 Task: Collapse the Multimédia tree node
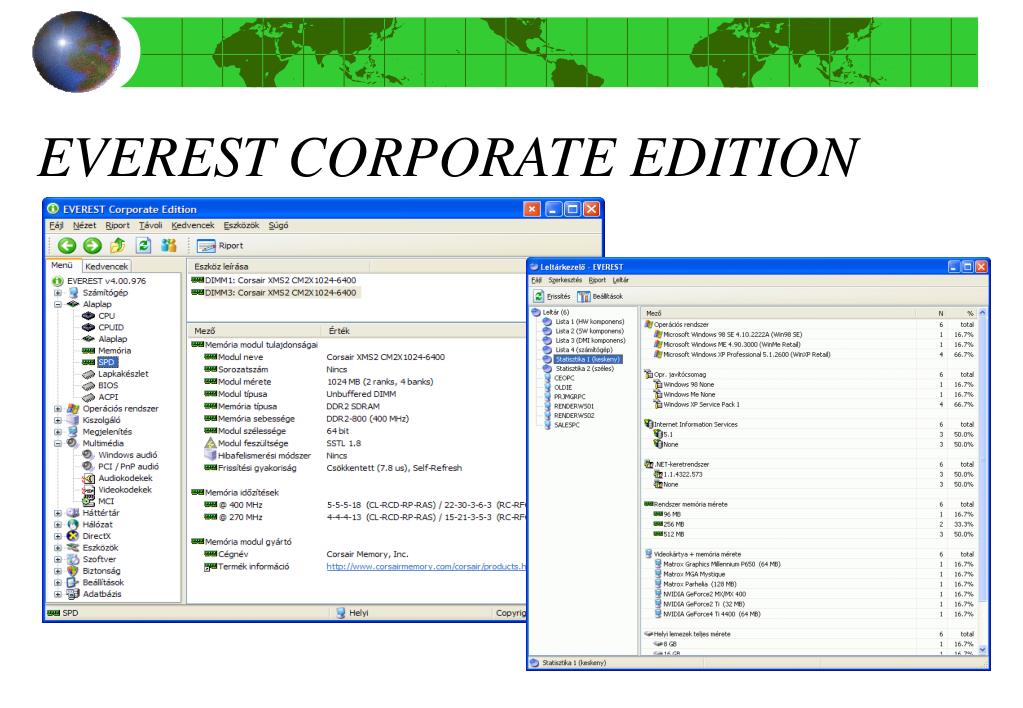point(58,444)
